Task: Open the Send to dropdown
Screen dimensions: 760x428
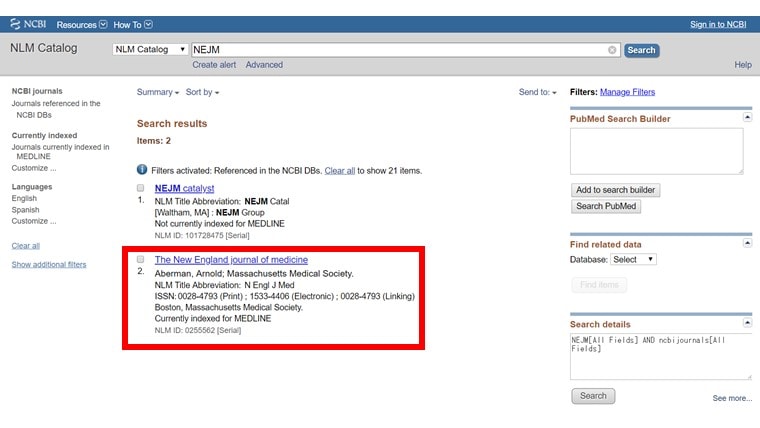Action: click(x=538, y=92)
